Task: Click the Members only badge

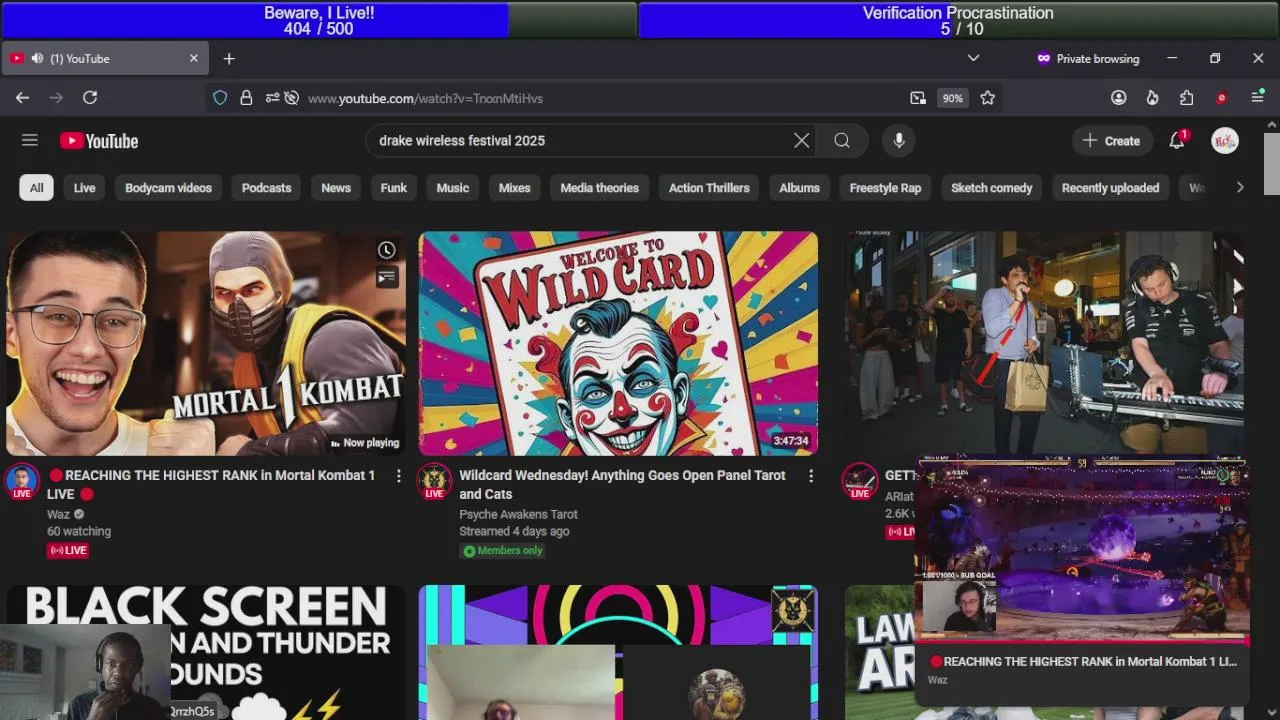Action: coord(503,550)
